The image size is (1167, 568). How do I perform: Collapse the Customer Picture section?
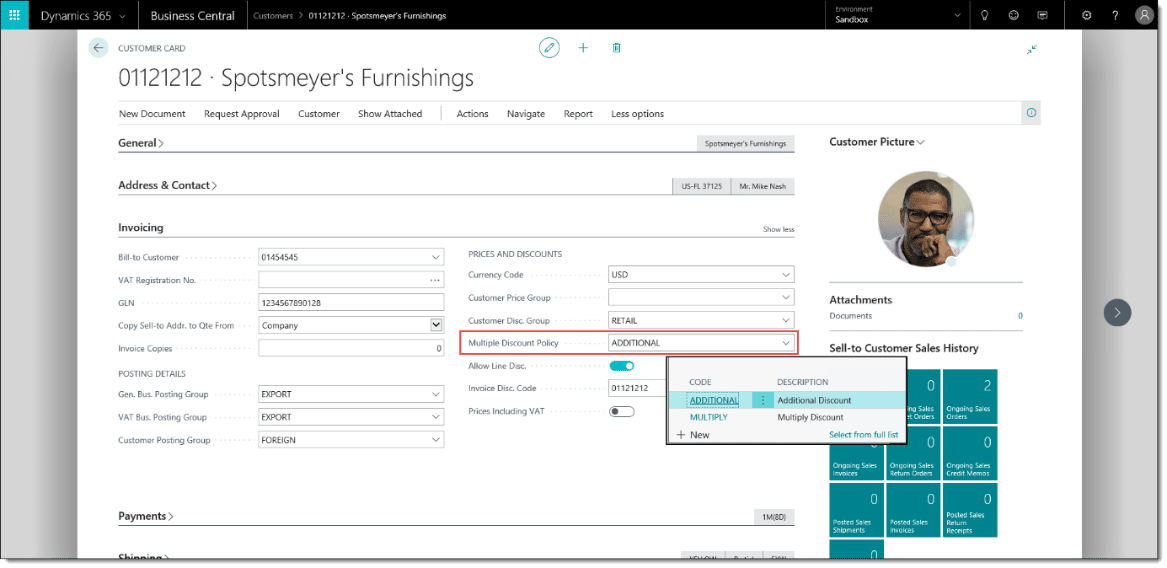pos(877,141)
